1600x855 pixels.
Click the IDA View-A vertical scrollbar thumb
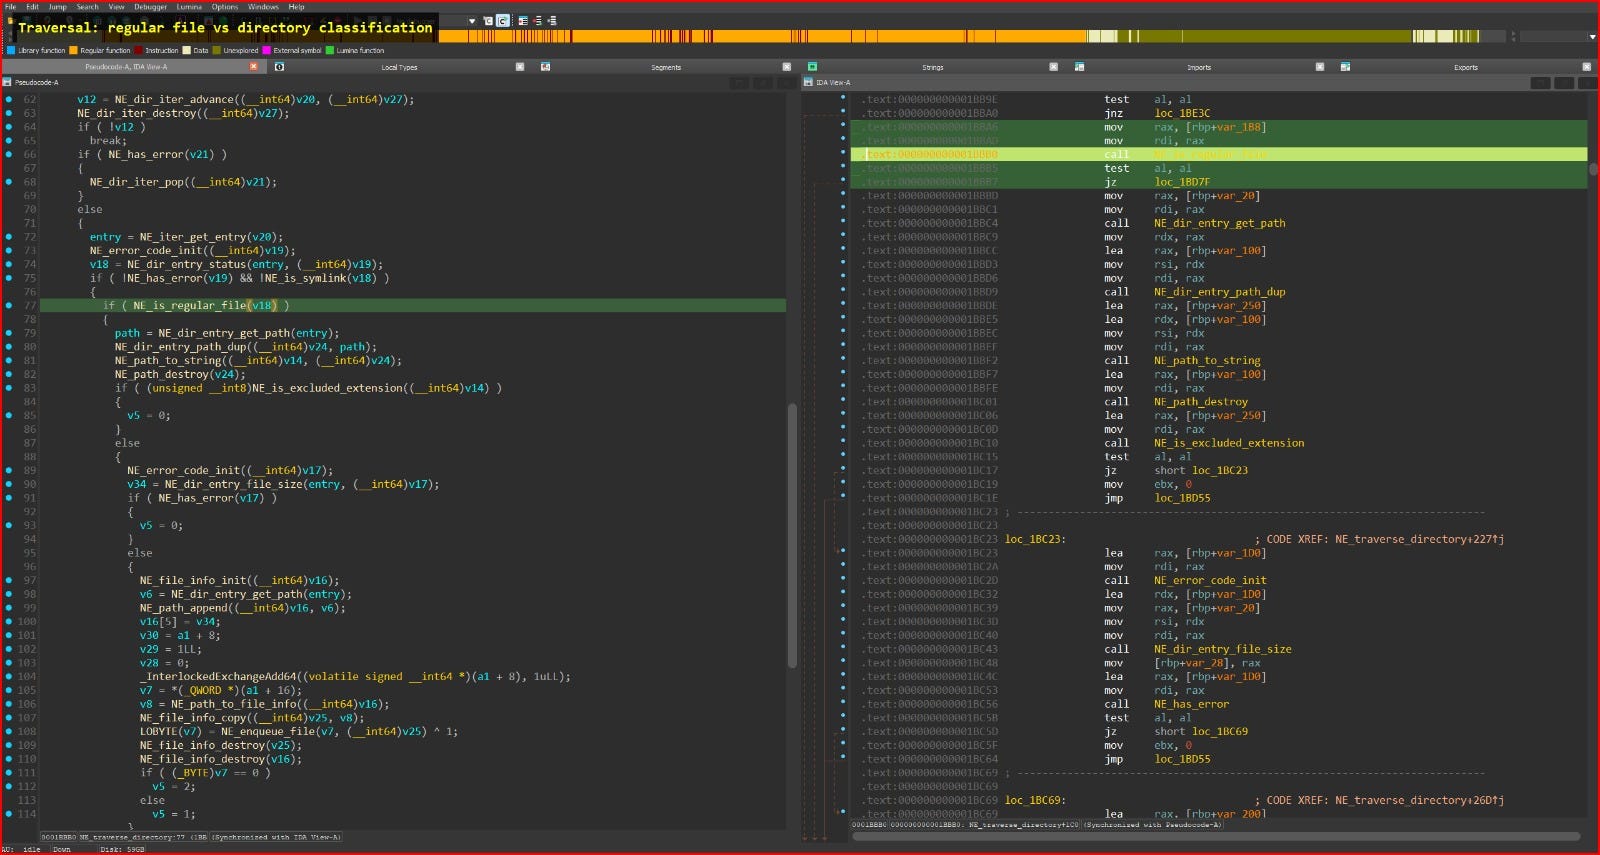point(1593,170)
